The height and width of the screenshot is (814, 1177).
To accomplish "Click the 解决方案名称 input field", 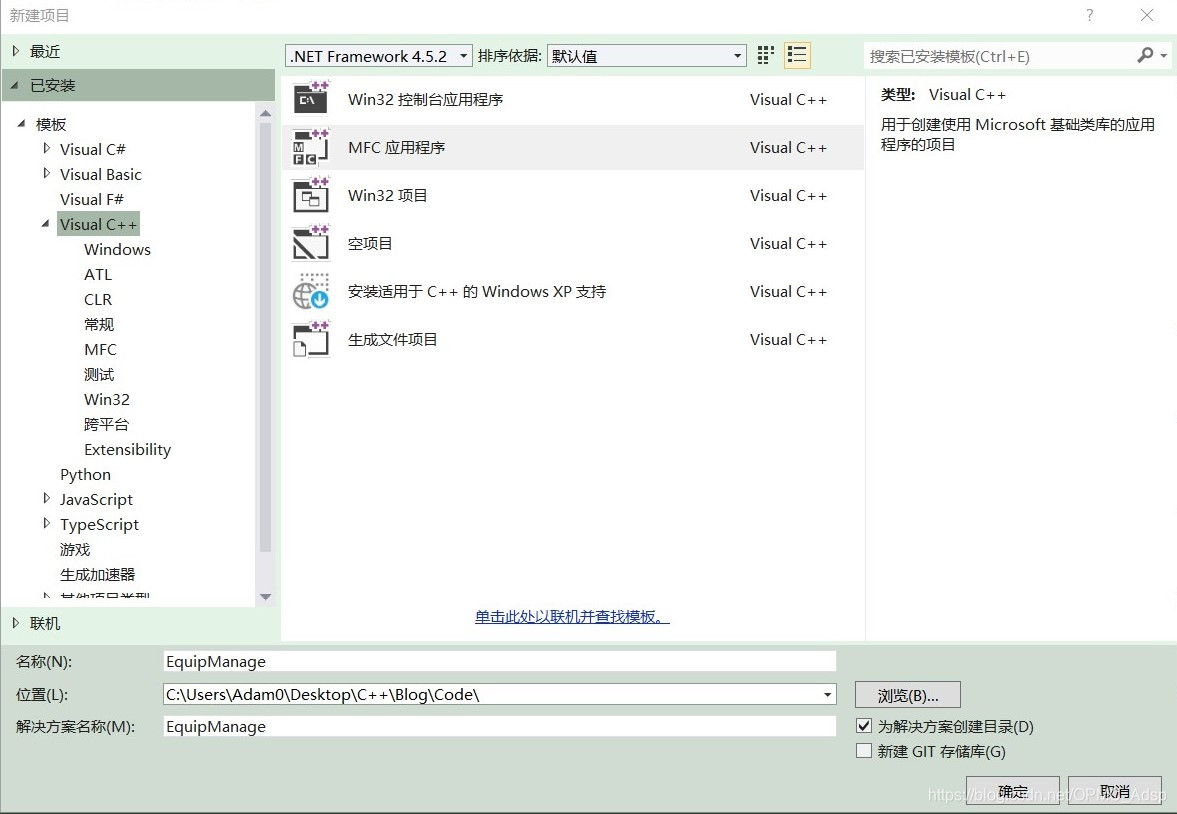I will pyautogui.click(x=499, y=726).
